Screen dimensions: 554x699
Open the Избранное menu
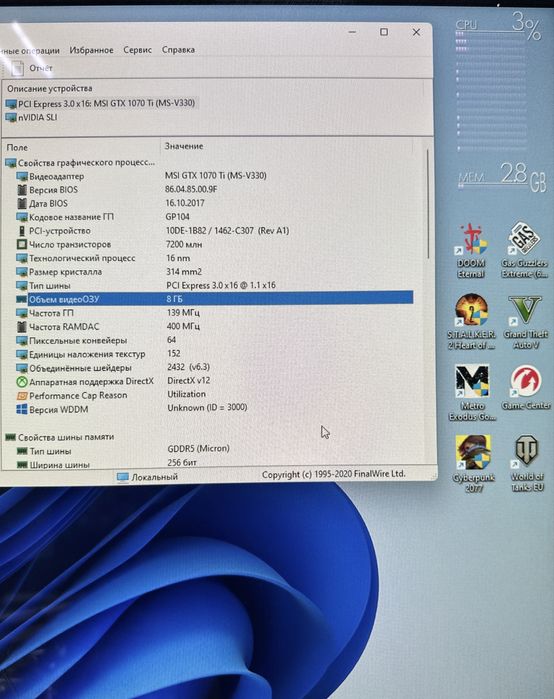[91, 50]
